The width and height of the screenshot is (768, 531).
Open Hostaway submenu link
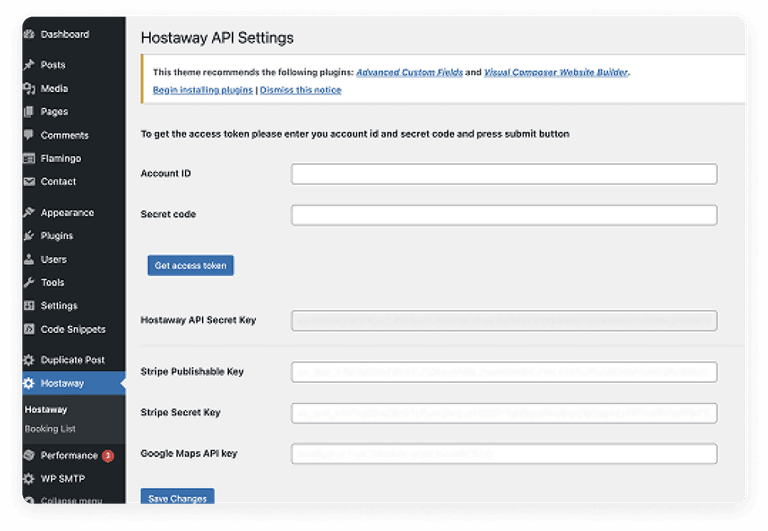click(x=46, y=410)
